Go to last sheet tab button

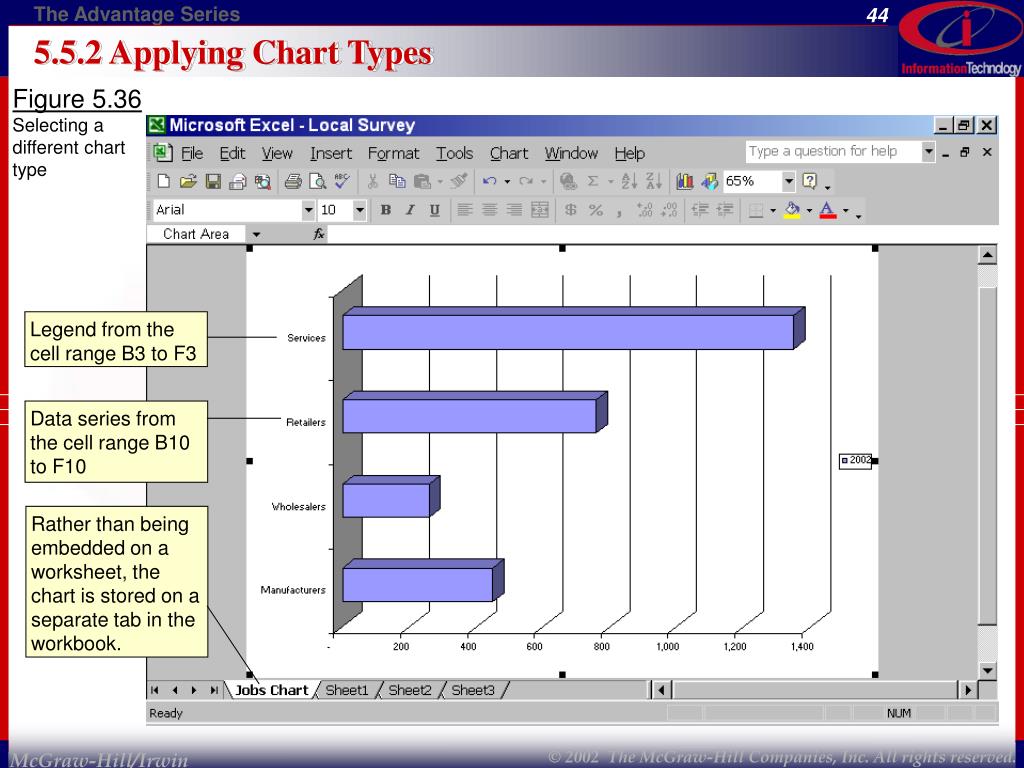pos(214,690)
